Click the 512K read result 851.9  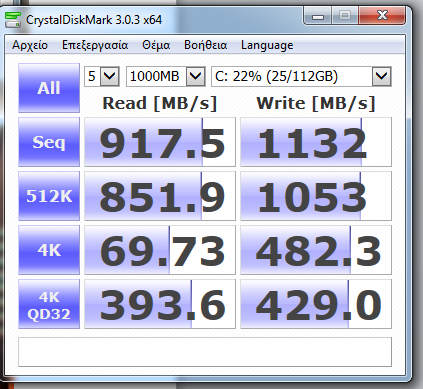tap(160, 196)
